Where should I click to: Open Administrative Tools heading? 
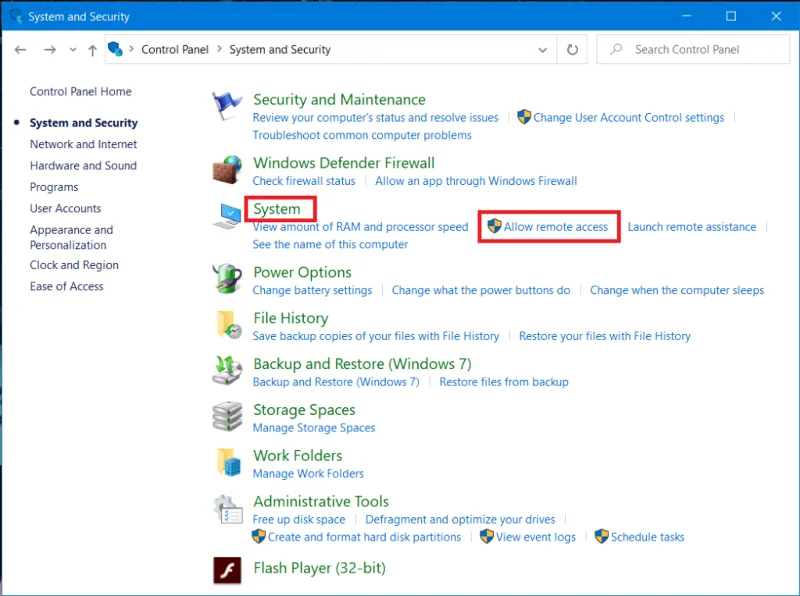click(x=321, y=501)
